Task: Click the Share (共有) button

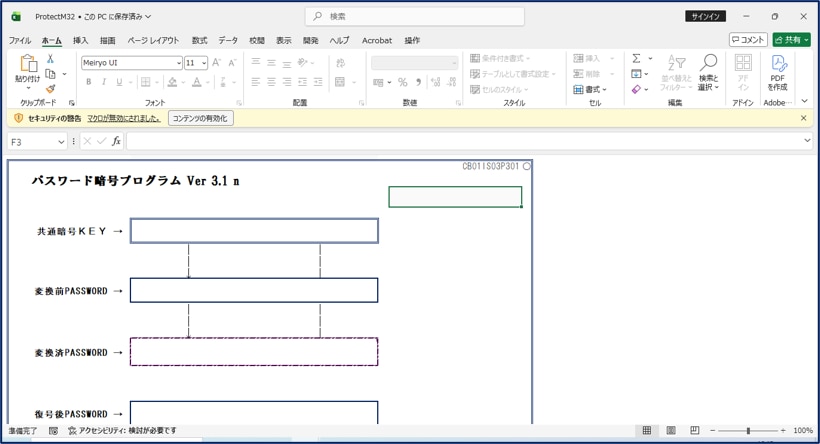Action: tap(791, 40)
